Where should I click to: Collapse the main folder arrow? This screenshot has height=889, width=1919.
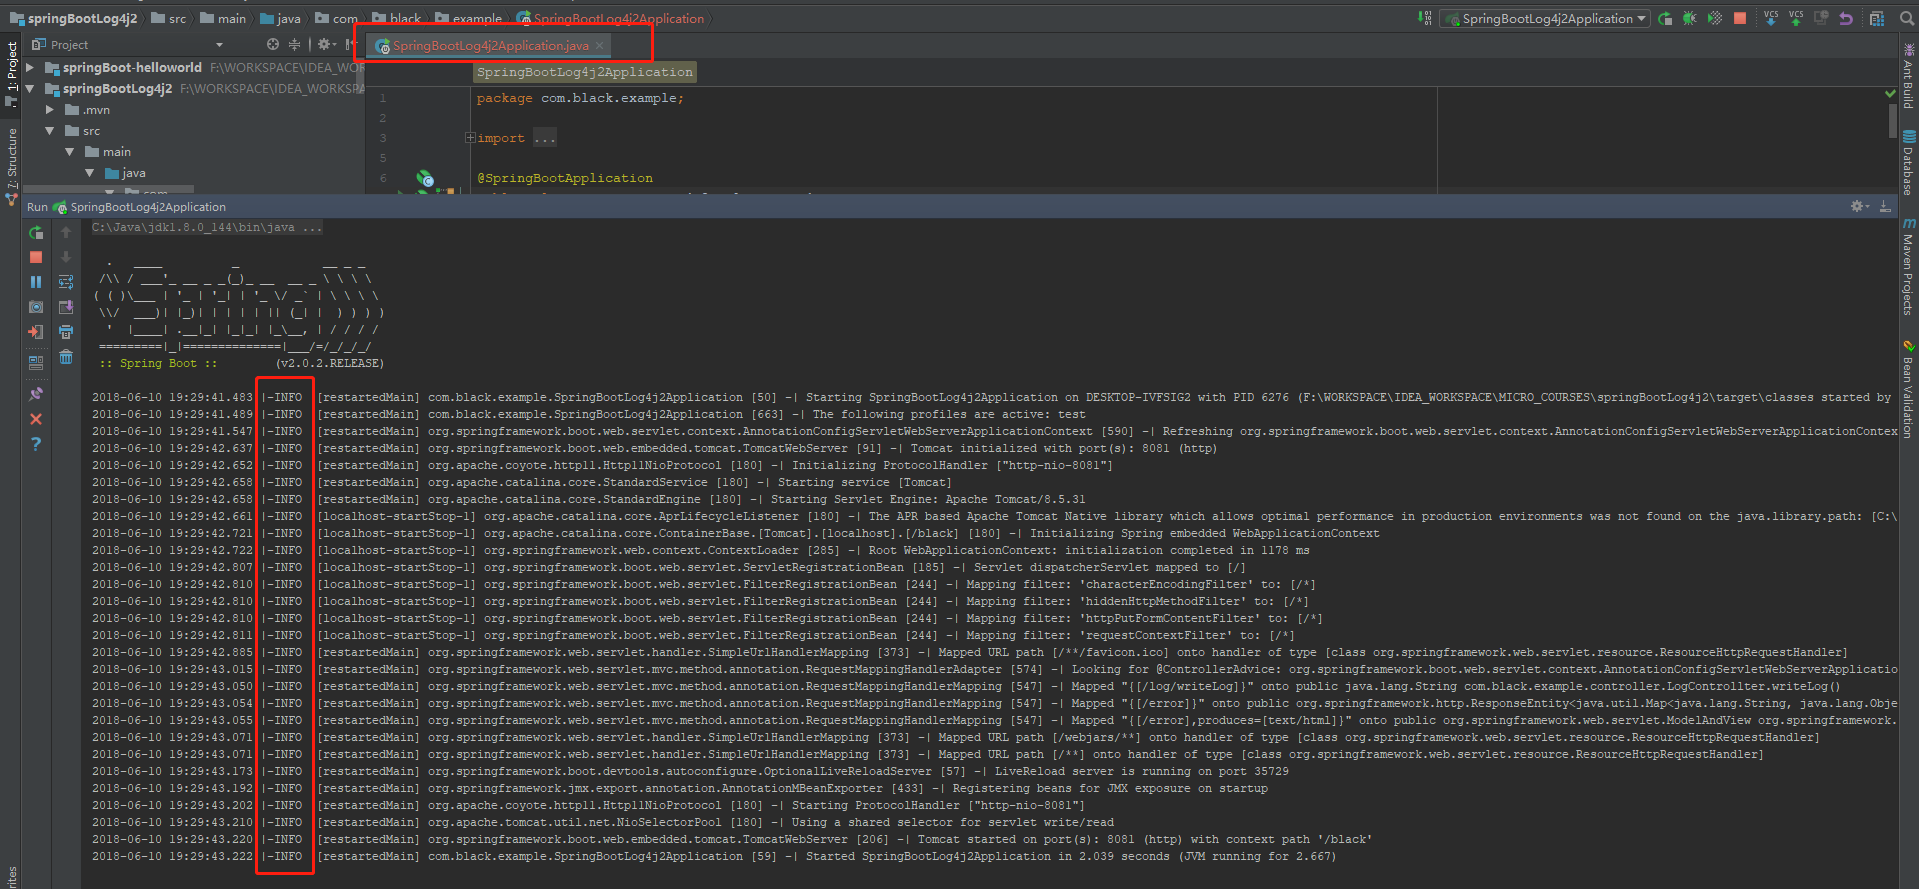(x=70, y=151)
